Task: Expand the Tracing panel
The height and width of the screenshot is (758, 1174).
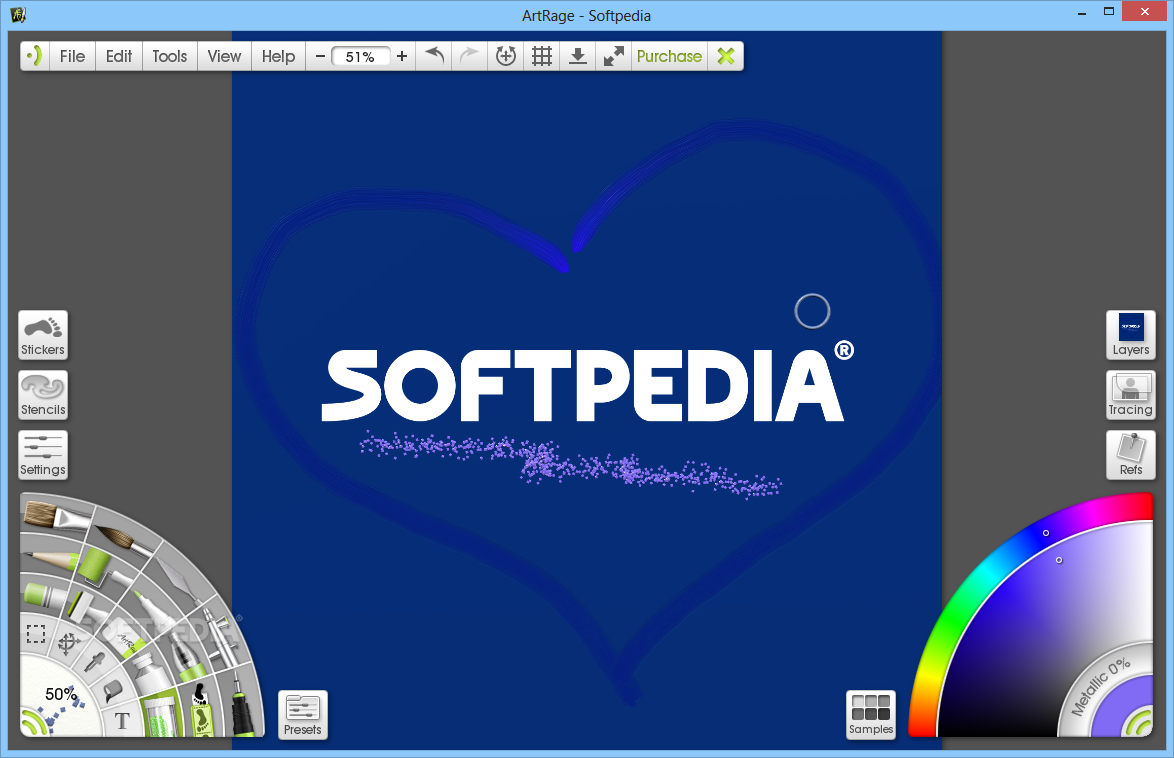Action: point(1131,395)
